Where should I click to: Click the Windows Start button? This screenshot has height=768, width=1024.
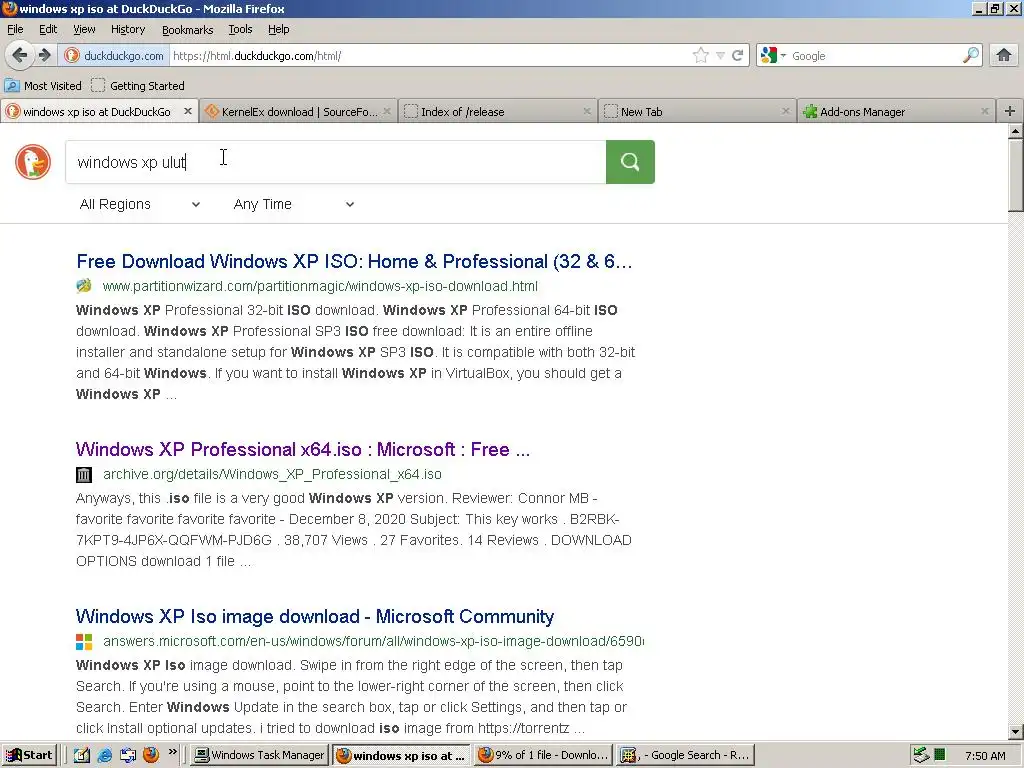[29, 755]
